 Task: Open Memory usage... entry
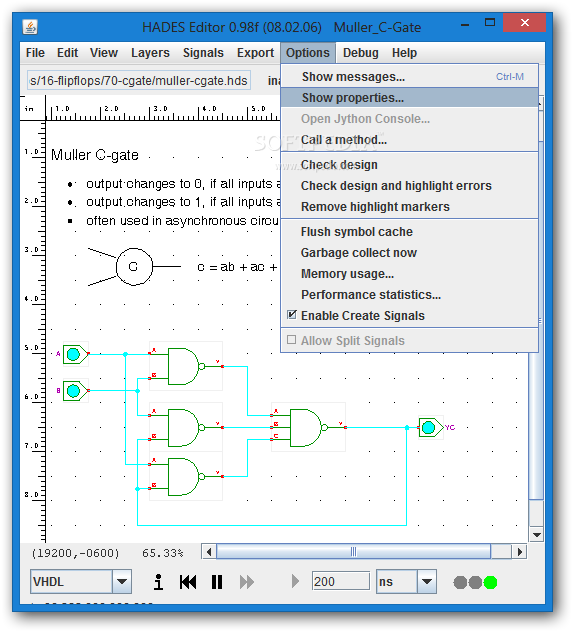409,273
